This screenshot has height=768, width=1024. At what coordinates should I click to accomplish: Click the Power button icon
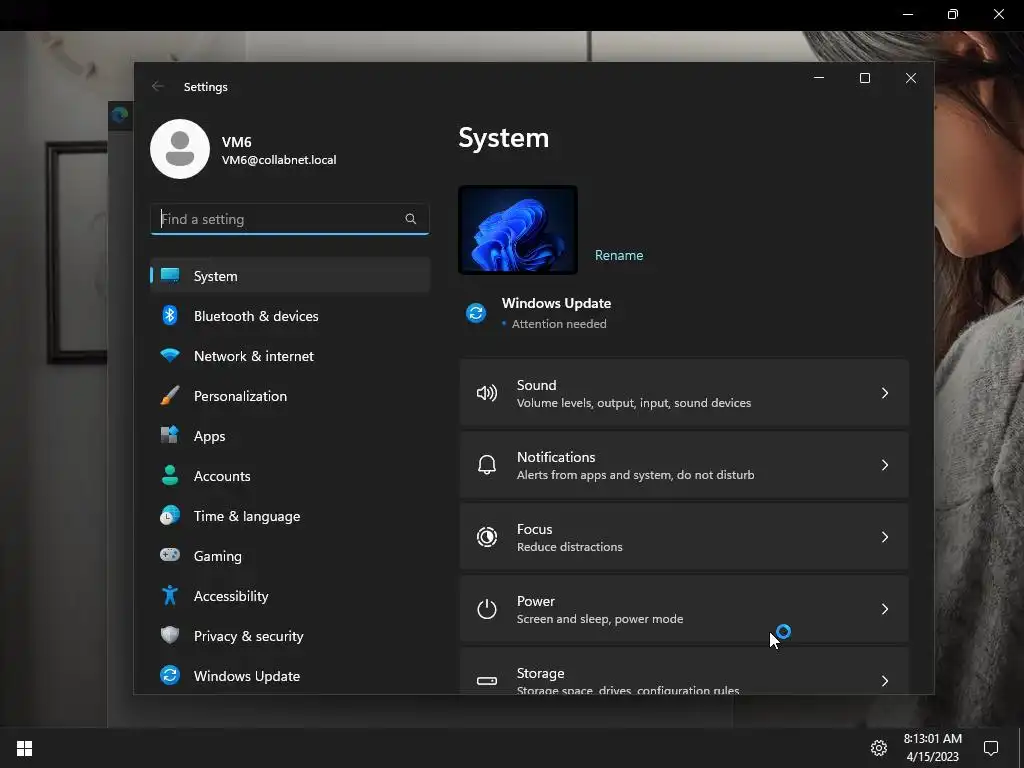[487, 609]
